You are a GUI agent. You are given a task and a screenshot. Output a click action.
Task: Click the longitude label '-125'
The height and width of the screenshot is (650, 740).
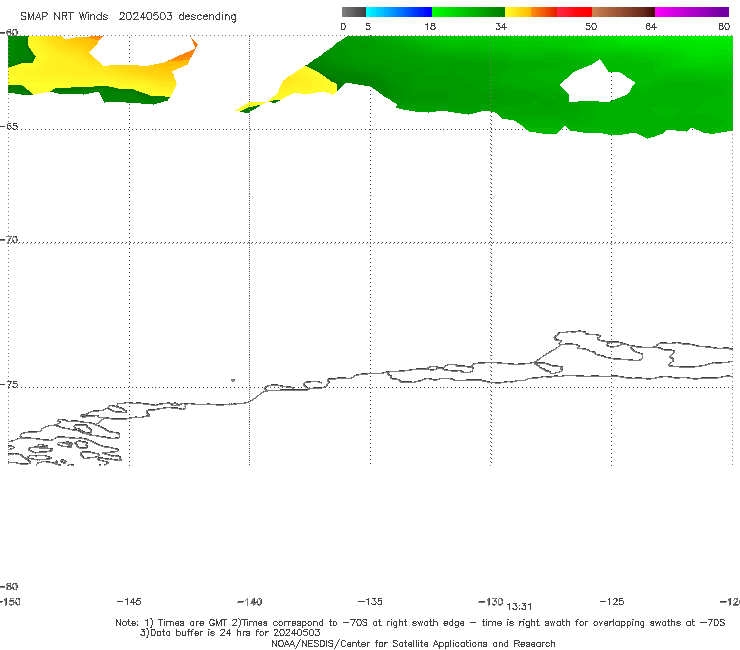click(612, 602)
